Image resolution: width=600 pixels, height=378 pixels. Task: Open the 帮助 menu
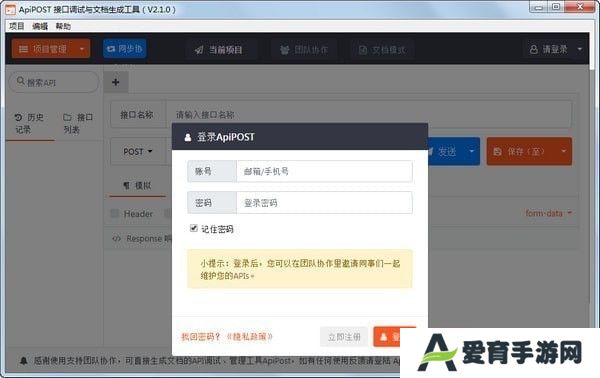[x=63, y=26]
